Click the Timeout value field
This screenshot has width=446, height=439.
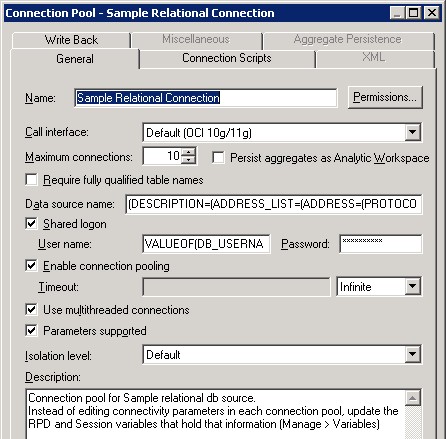236,287
